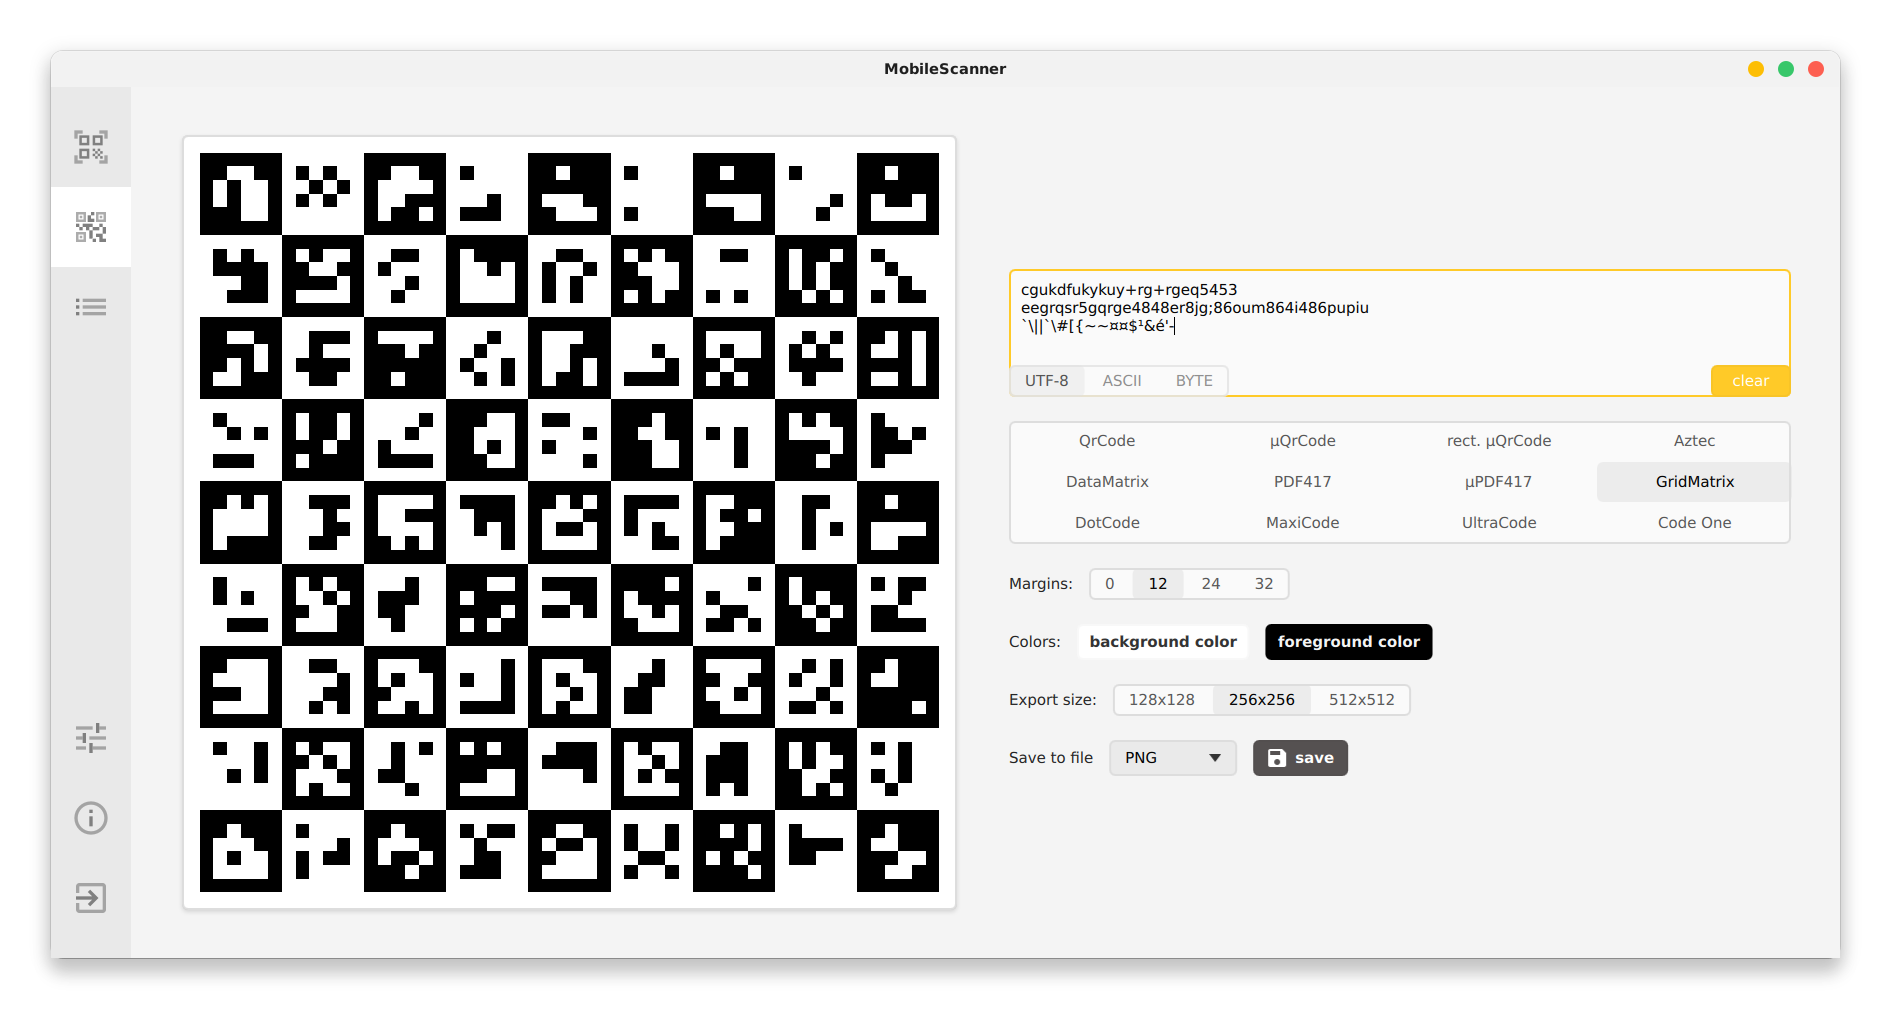Click the green maximize window button

click(x=1786, y=69)
